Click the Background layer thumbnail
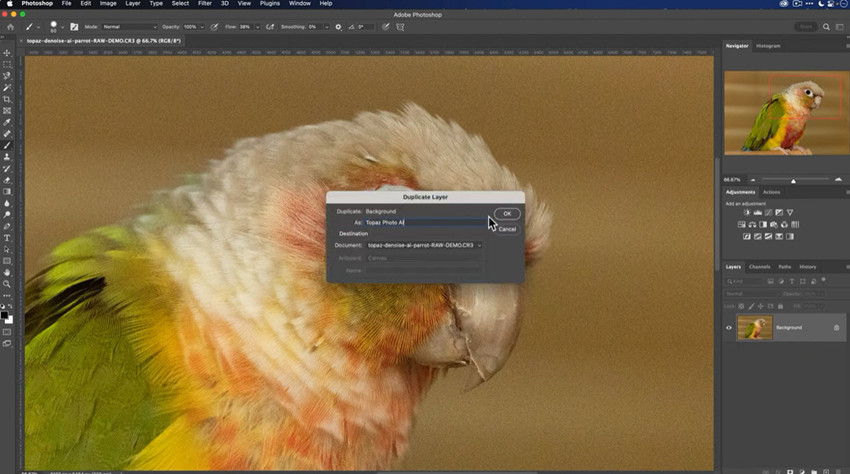This screenshot has width=850, height=474. 755,328
